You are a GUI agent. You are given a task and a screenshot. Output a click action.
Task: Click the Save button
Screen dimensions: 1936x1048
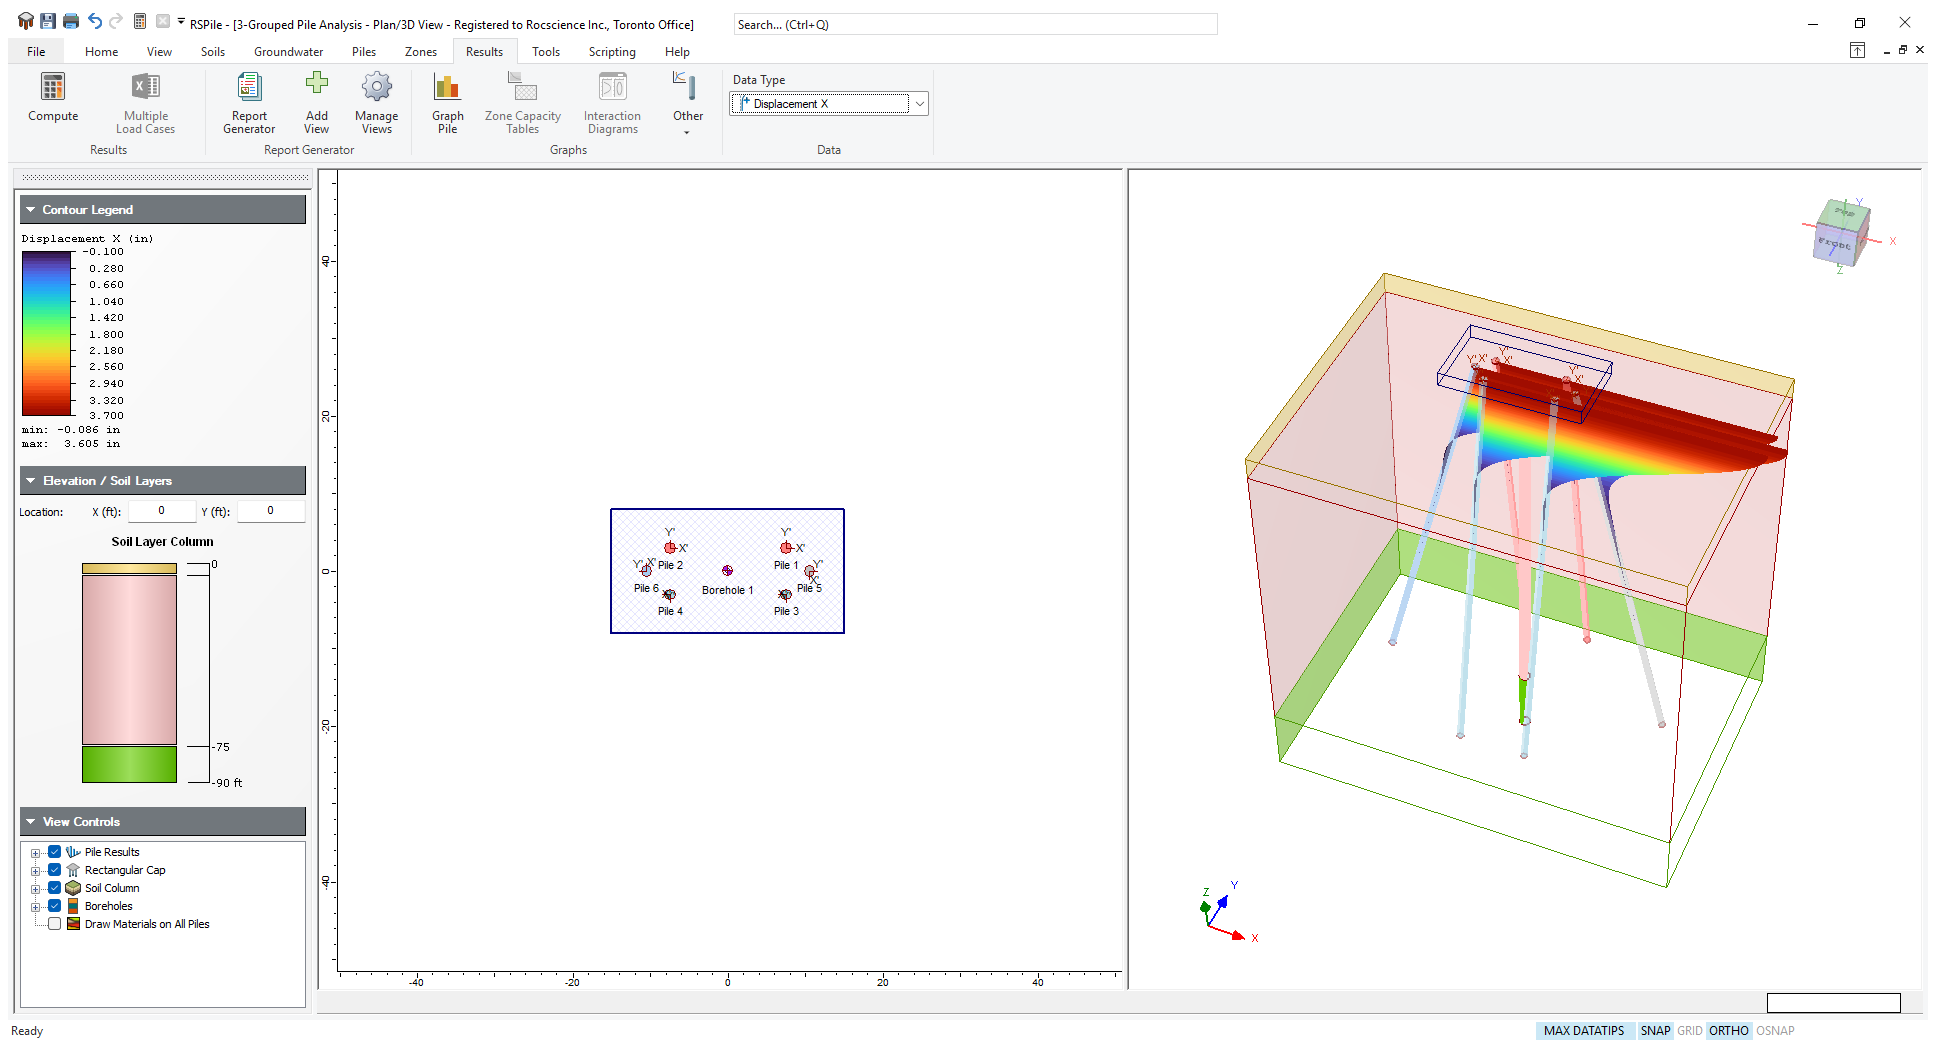[46, 19]
